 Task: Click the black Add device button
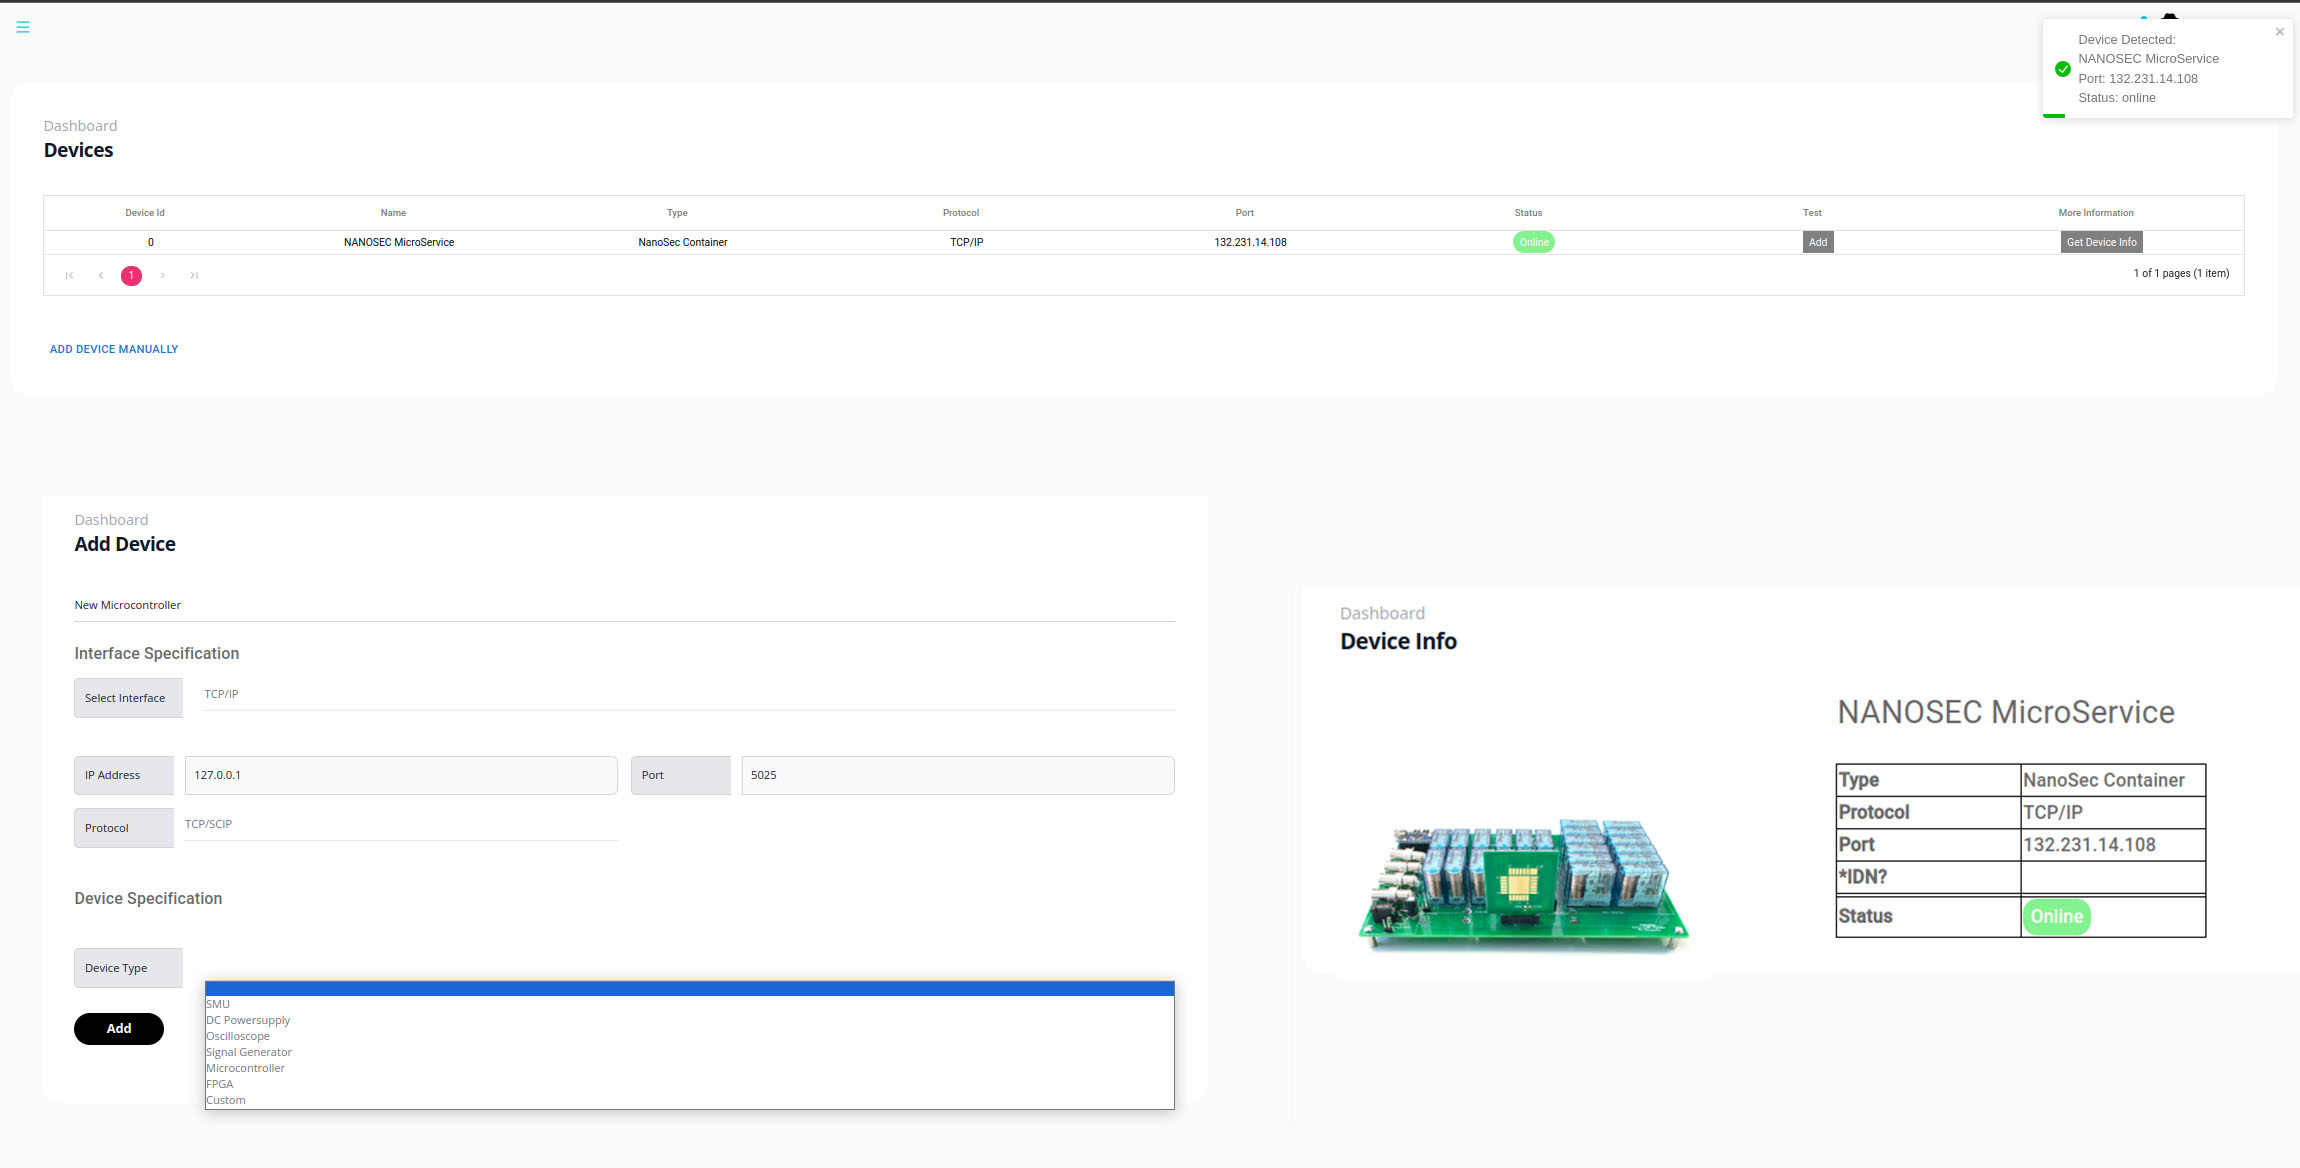119,1028
